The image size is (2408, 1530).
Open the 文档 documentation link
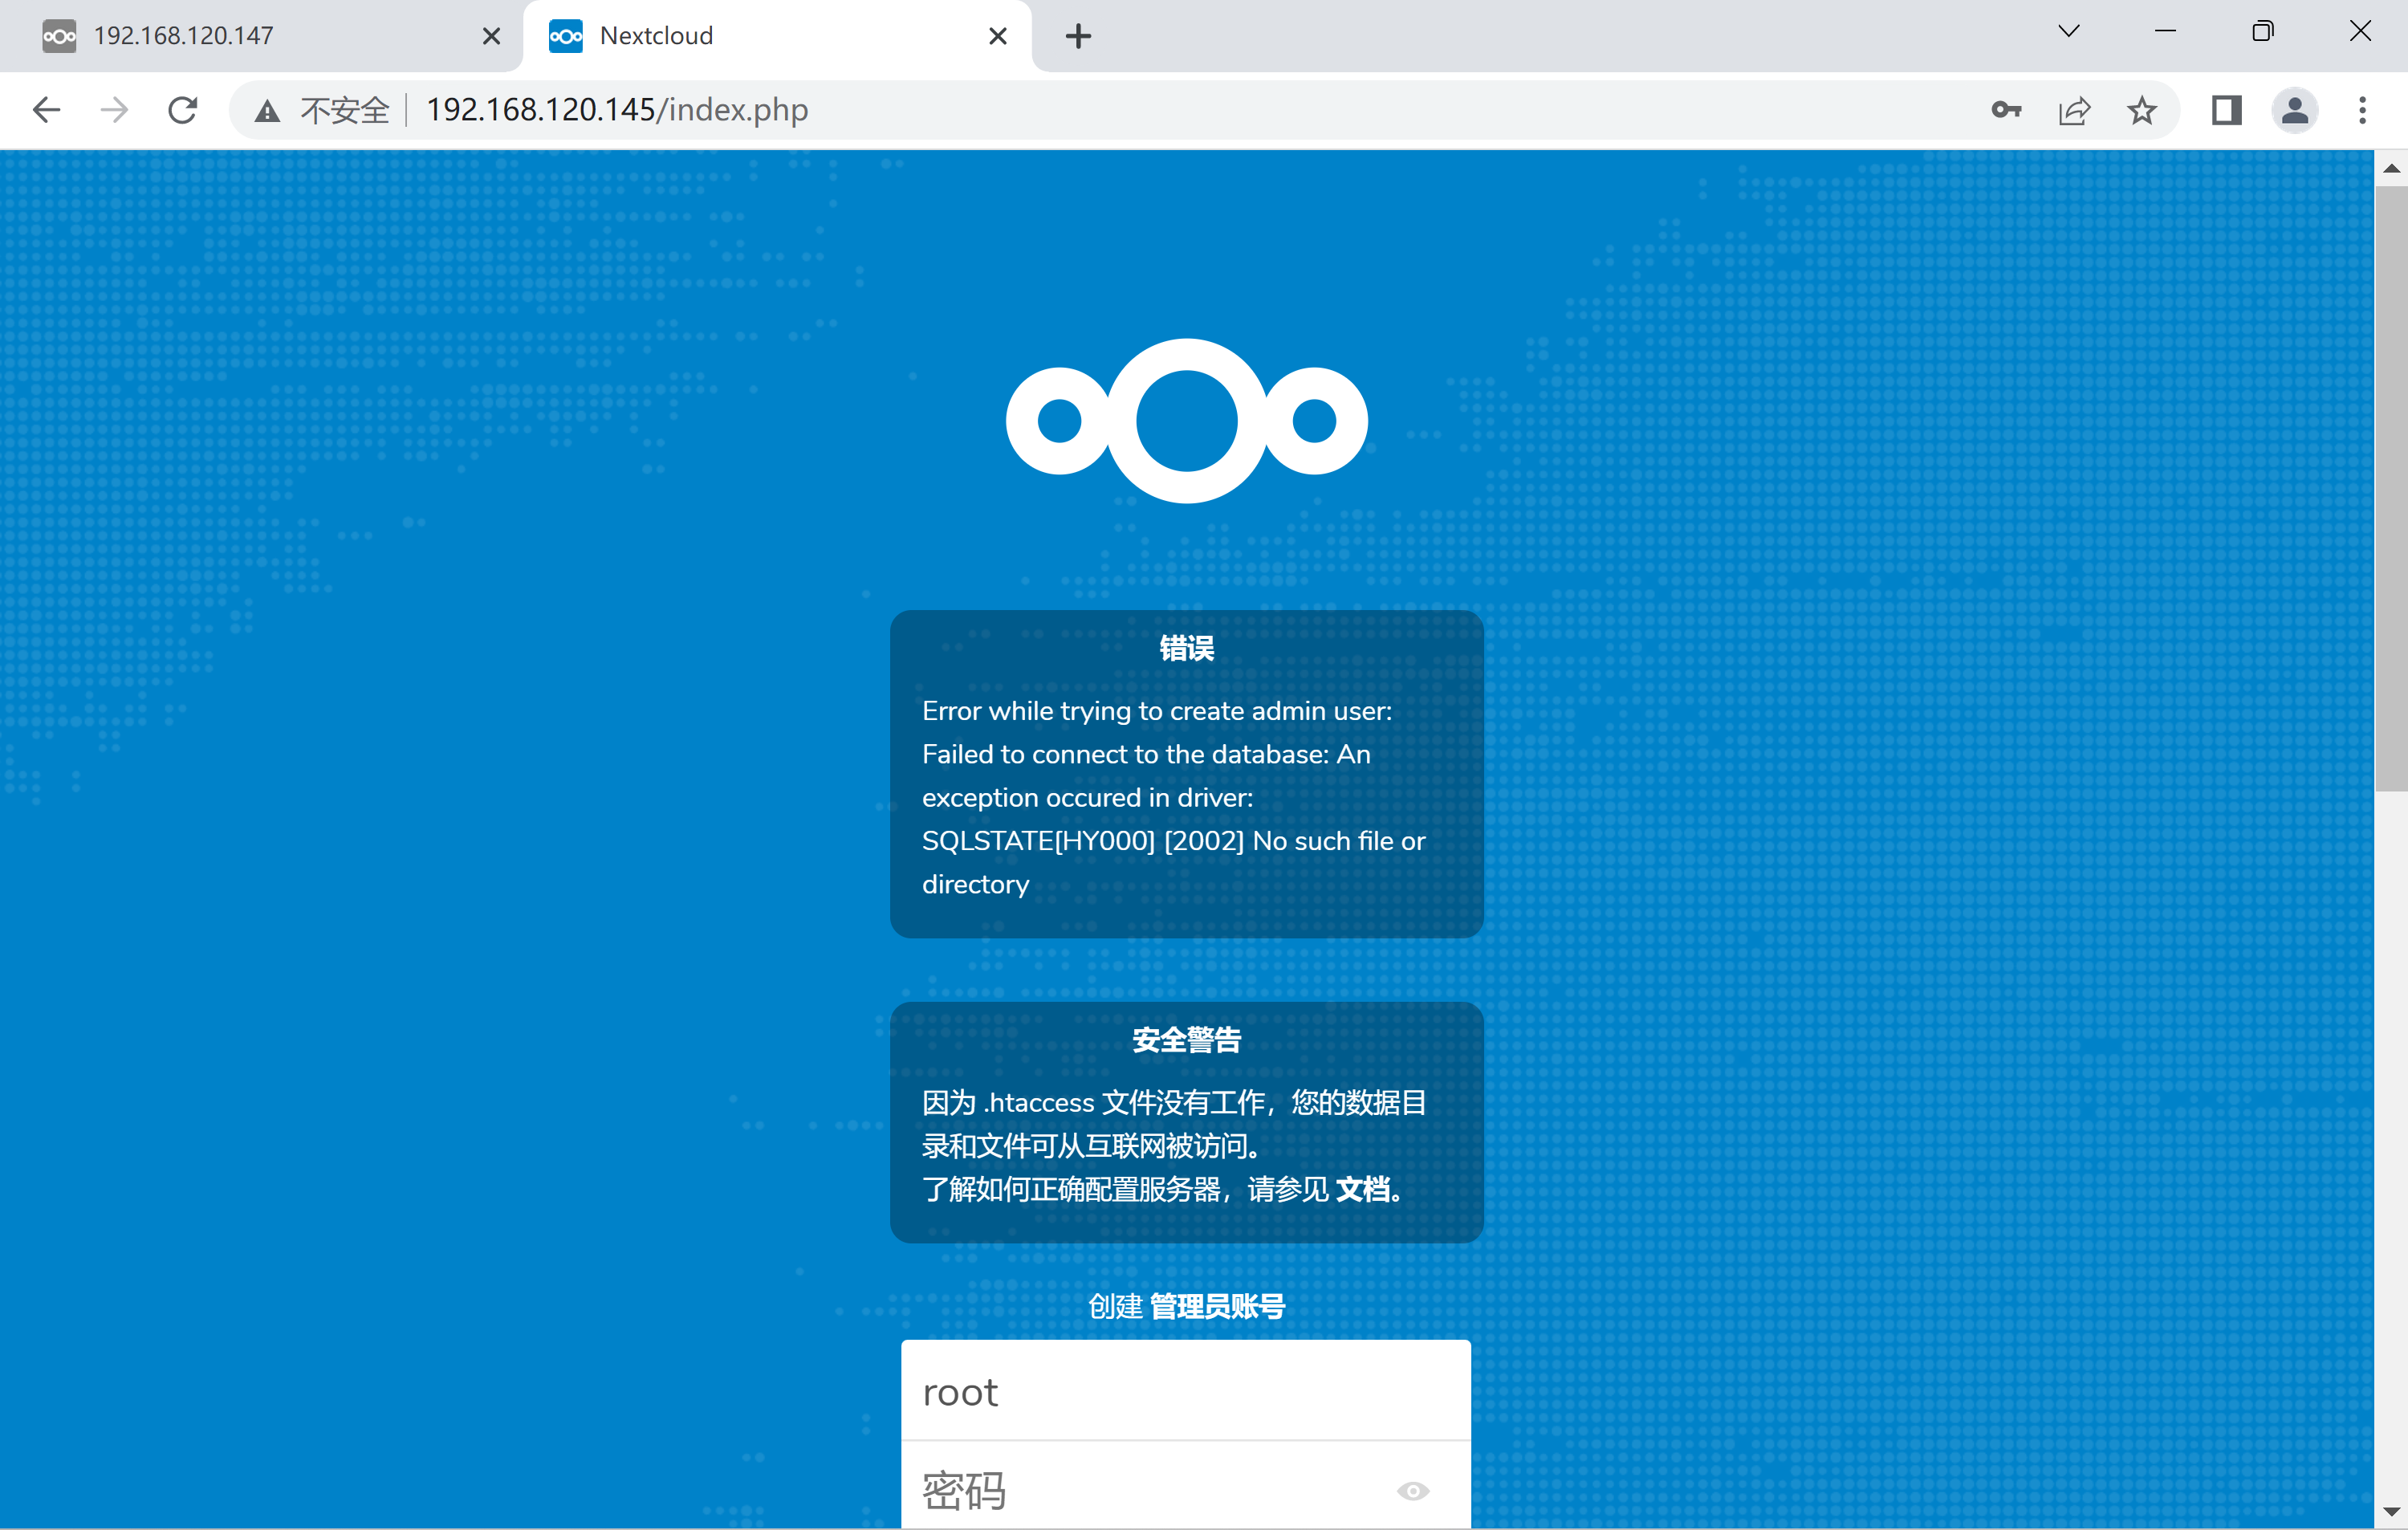(x=1365, y=1190)
